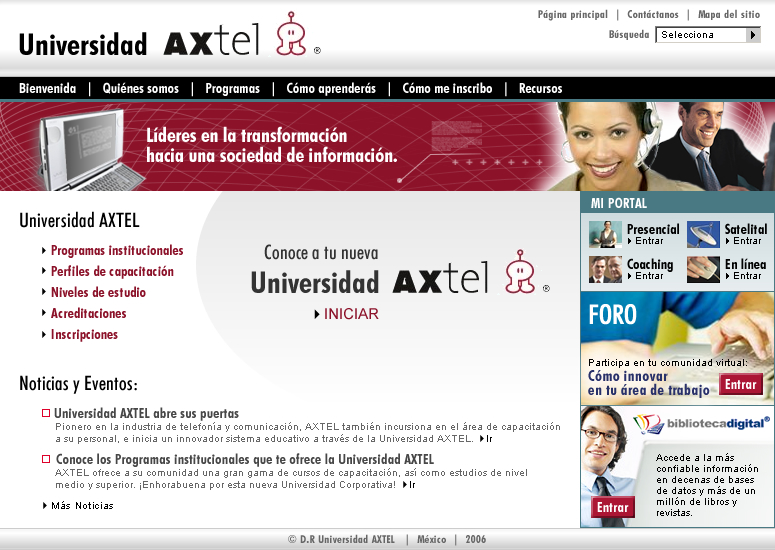Click the central Universidad Axtel logo
The height and width of the screenshot is (550, 775).
[400, 273]
